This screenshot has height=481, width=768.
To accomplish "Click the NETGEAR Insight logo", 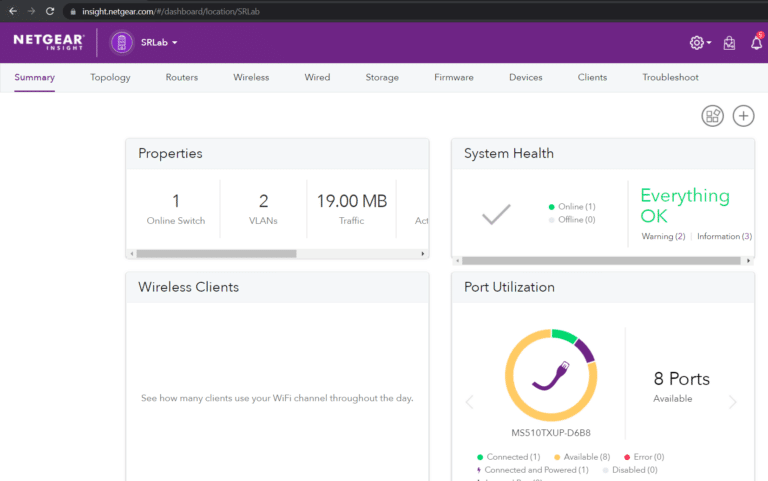I will click(x=48, y=42).
